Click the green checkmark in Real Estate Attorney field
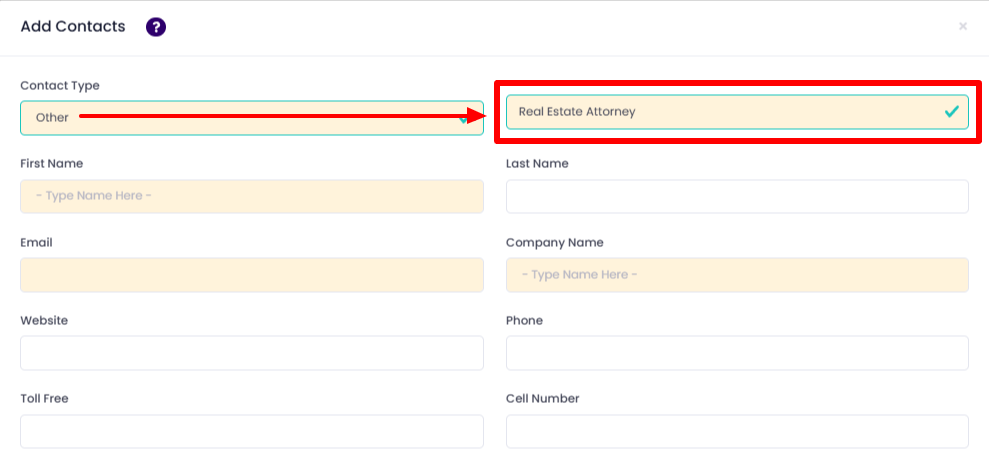Viewport: 989px width, 458px height. pos(951,112)
